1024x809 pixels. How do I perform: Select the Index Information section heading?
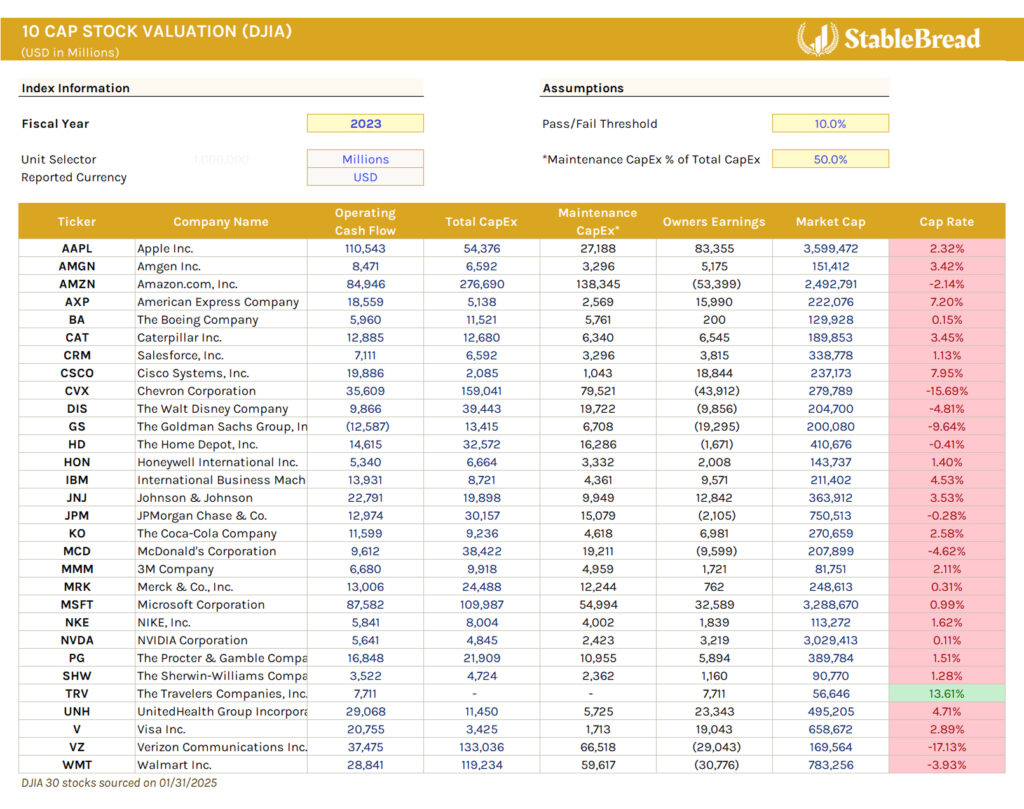[x=76, y=88]
